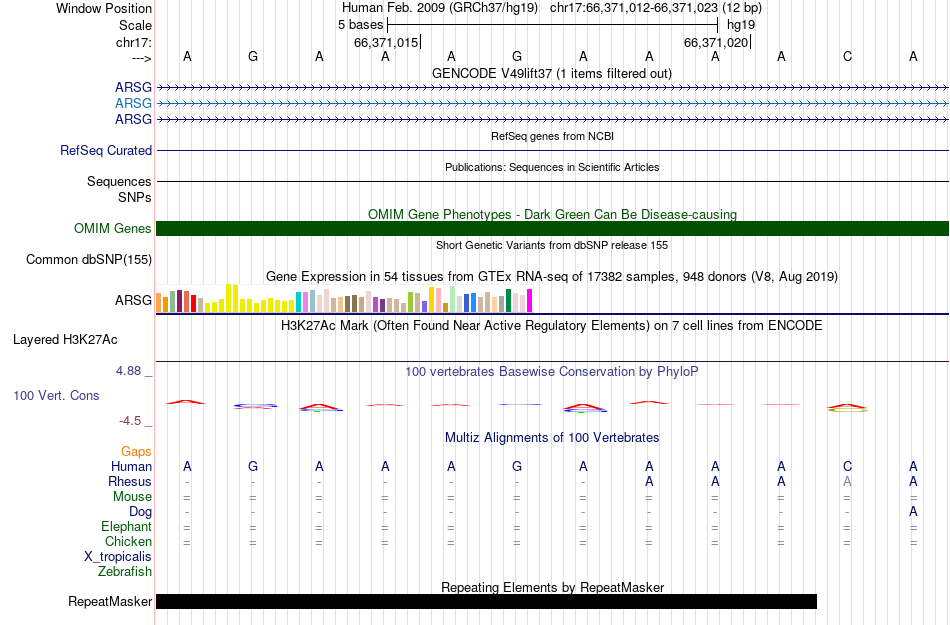This screenshot has width=950, height=625.
Task: Click the X_tropicalis species label
Action: pos(118,557)
